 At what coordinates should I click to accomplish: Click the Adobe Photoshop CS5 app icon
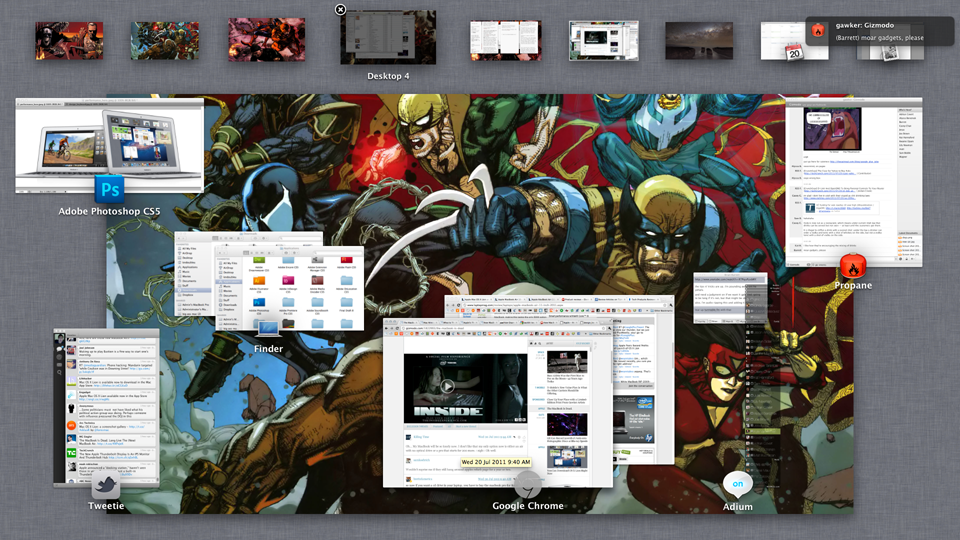point(109,188)
